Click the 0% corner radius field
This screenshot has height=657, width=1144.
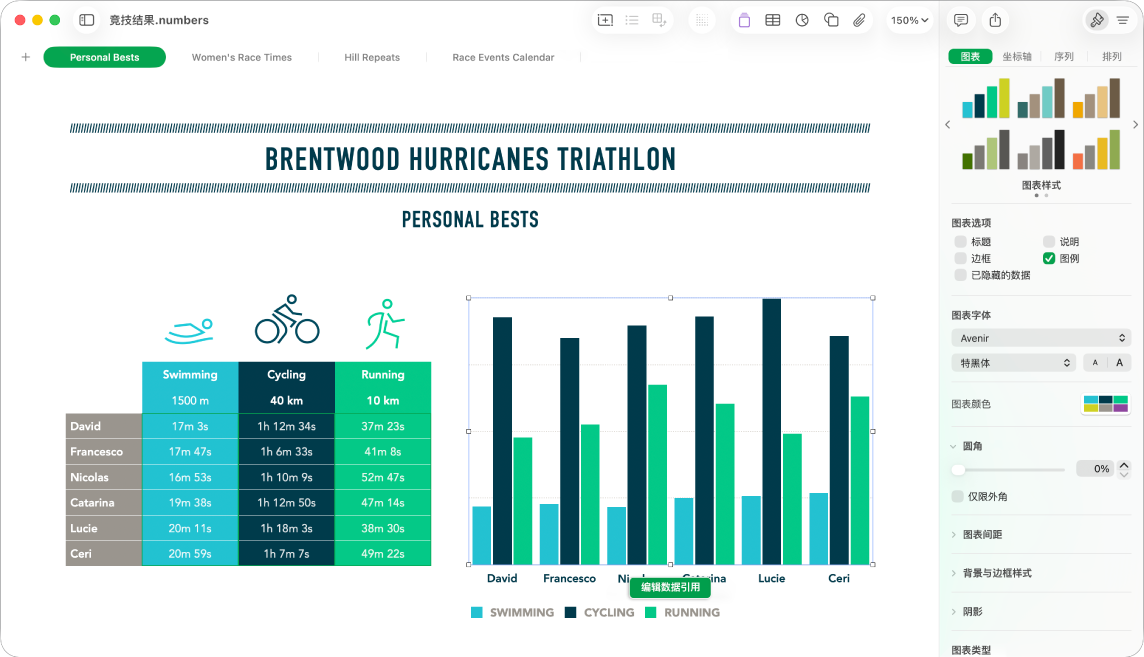(x=1096, y=469)
